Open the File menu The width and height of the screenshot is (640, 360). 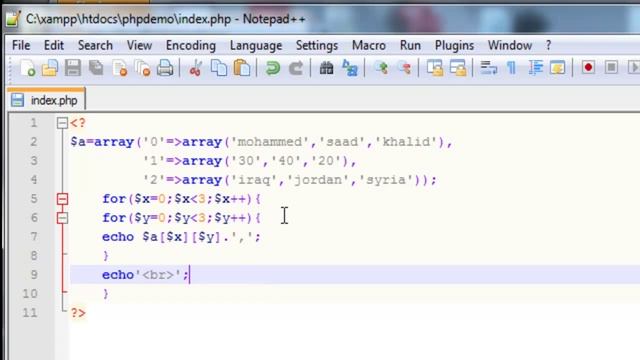click(21, 45)
